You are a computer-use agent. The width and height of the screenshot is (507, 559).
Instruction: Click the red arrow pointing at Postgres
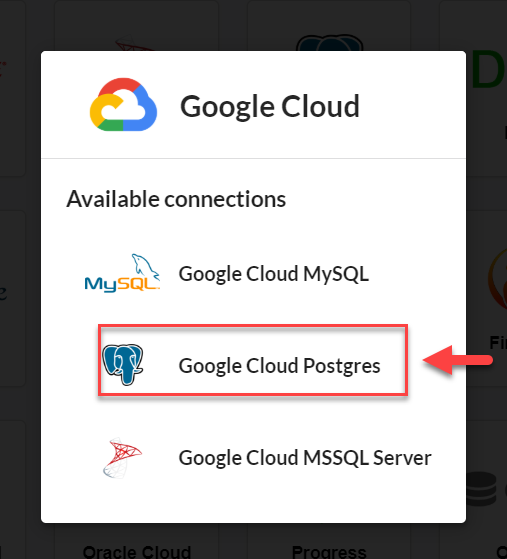(x=458, y=360)
